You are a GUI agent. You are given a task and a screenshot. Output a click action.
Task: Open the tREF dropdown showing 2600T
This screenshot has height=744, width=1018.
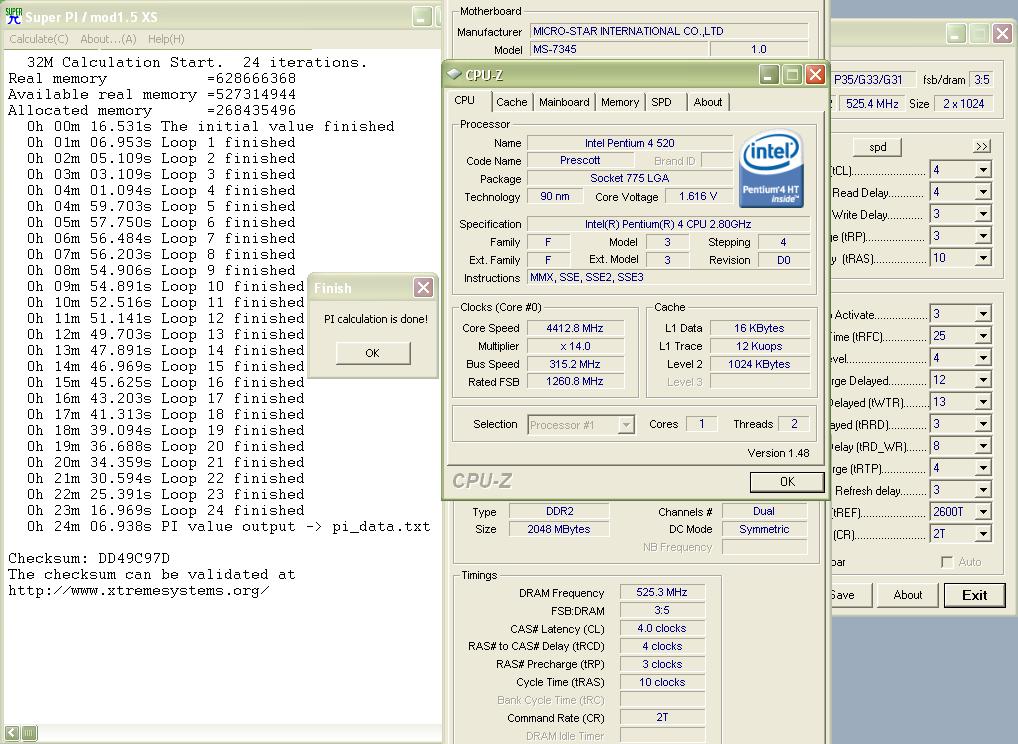click(983, 512)
